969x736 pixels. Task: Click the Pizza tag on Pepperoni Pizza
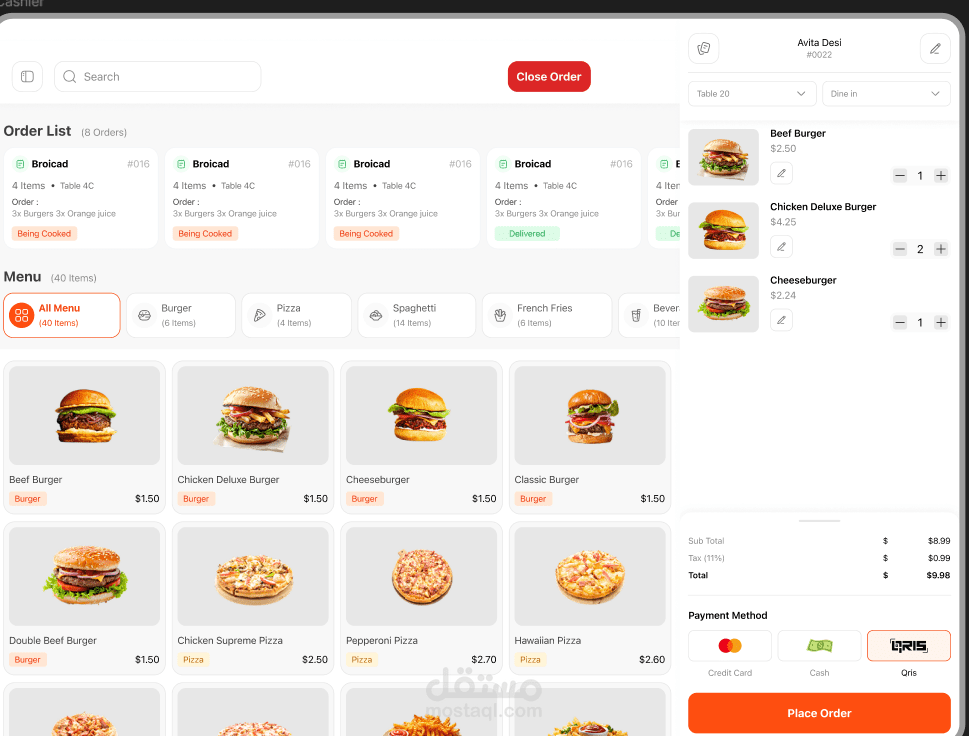pyautogui.click(x=362, y=659)
